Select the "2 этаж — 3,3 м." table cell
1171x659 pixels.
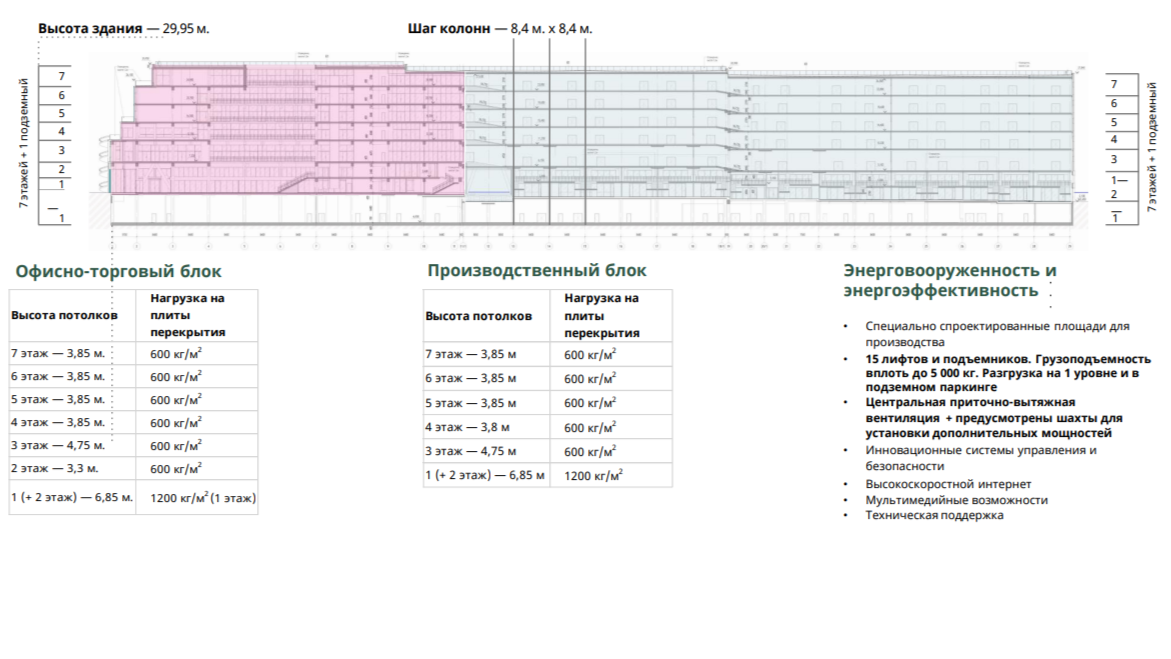click(x=56, y=468)
